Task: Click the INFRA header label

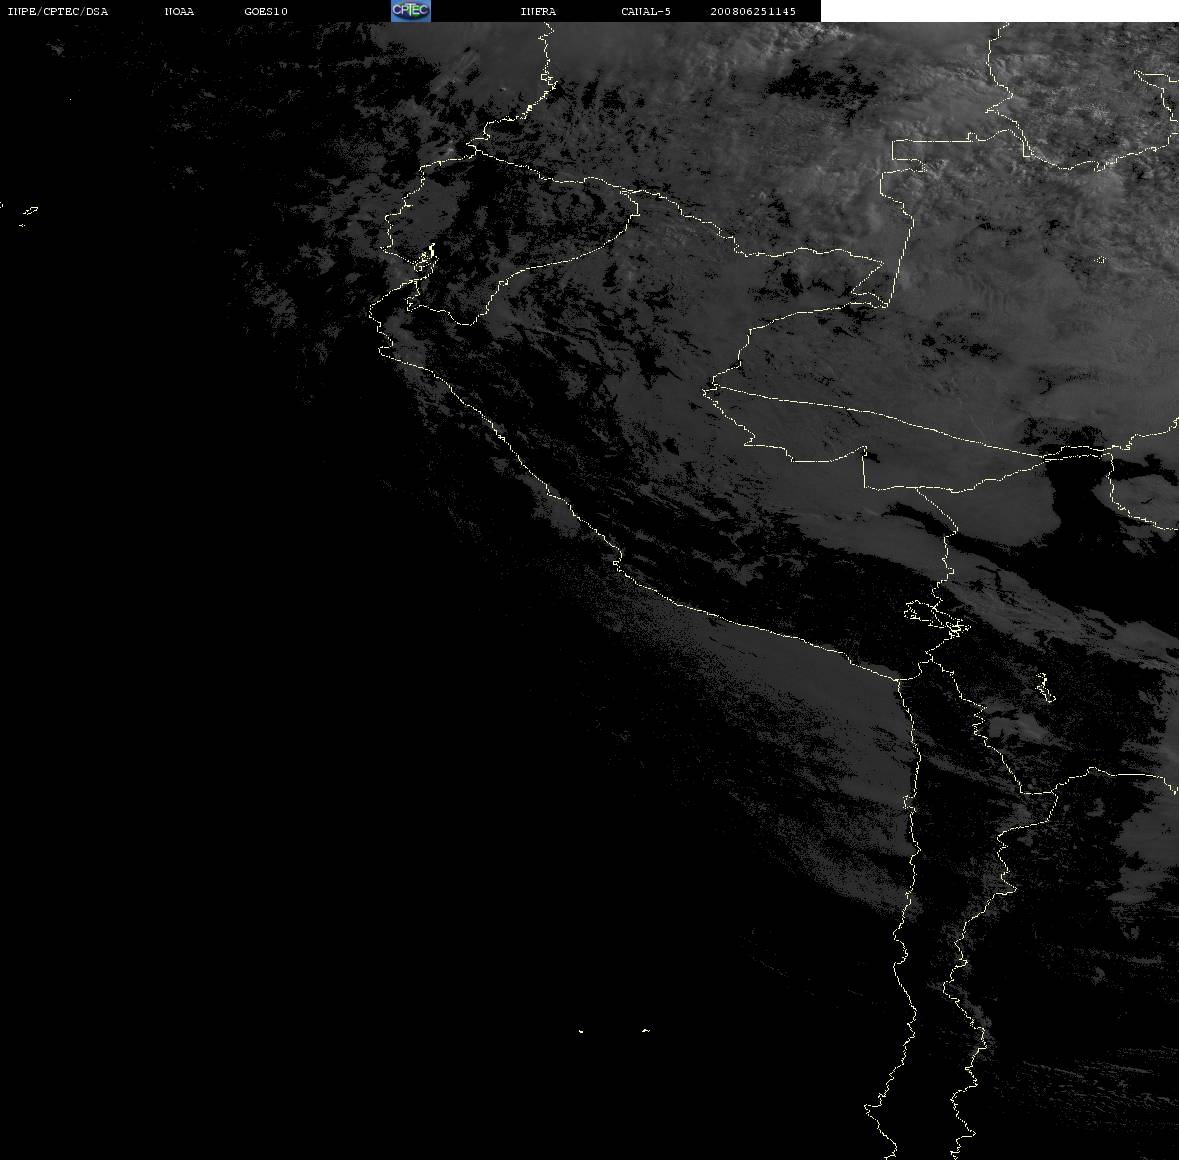Action: pyautogui.click(x=538, y=11)
